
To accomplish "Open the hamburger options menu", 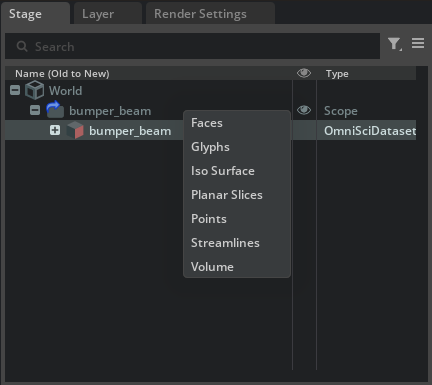I will point(418,43).
